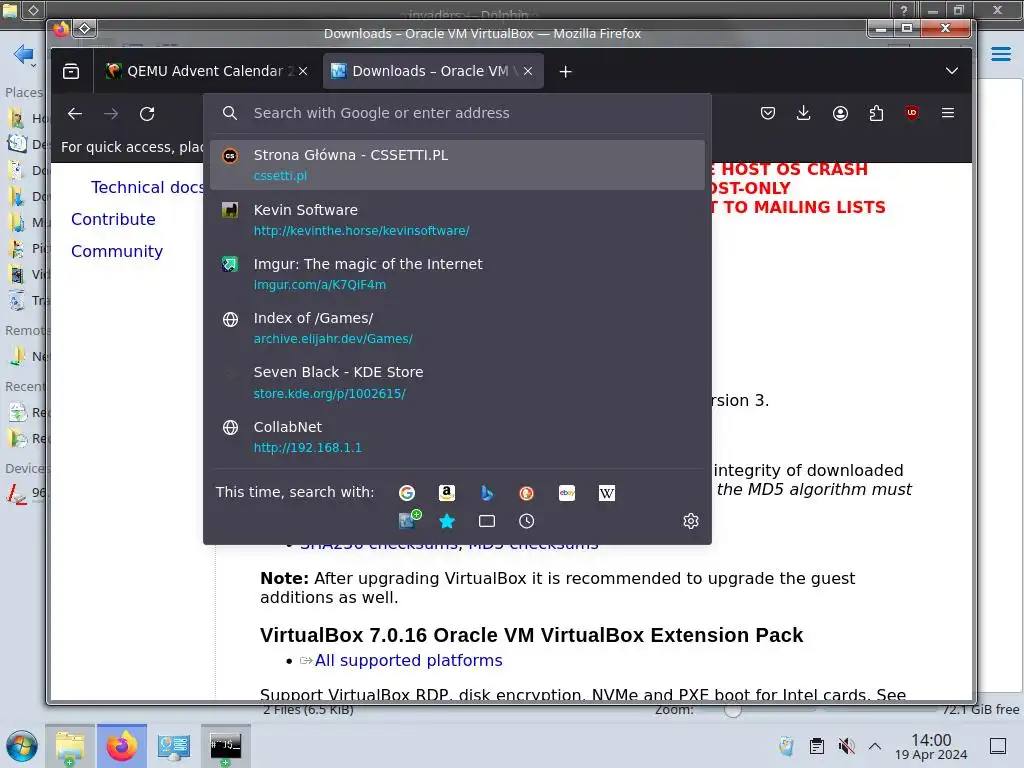Search with Bing engine icon

[x=487, y=493]
